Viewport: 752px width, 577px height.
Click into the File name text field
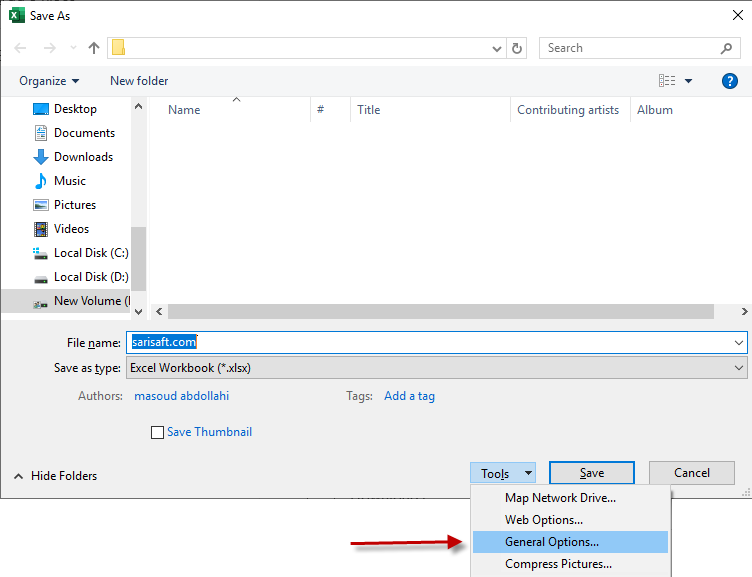coord(430,342)
